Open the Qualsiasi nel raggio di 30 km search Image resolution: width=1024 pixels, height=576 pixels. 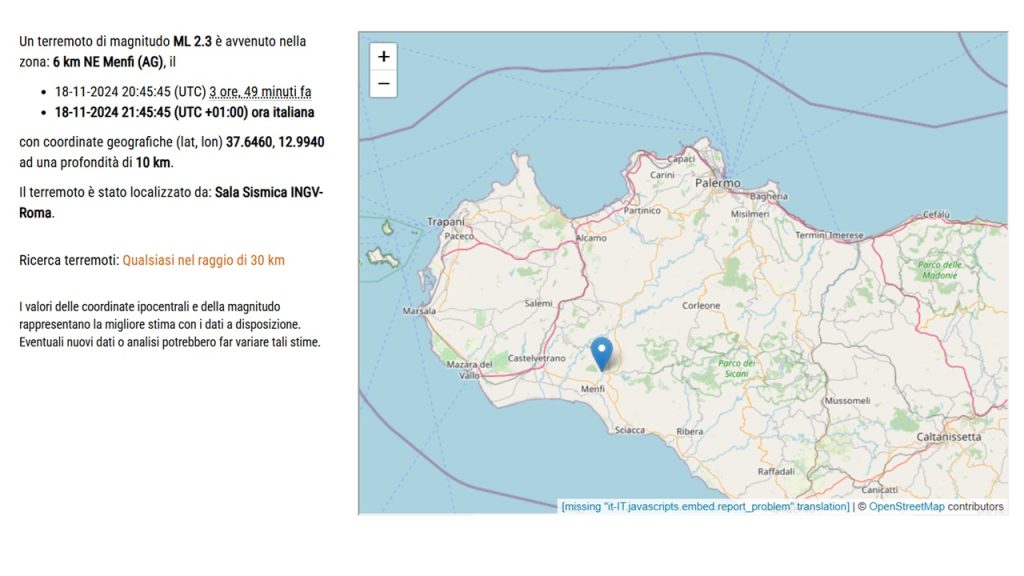point(203,260)
